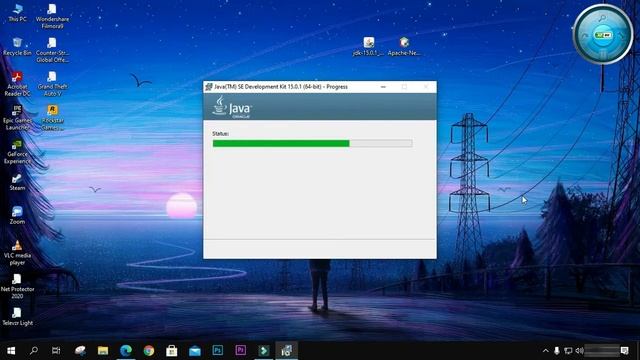
Task: Open Microsoft Store from the taskbar
Action: 171,351
